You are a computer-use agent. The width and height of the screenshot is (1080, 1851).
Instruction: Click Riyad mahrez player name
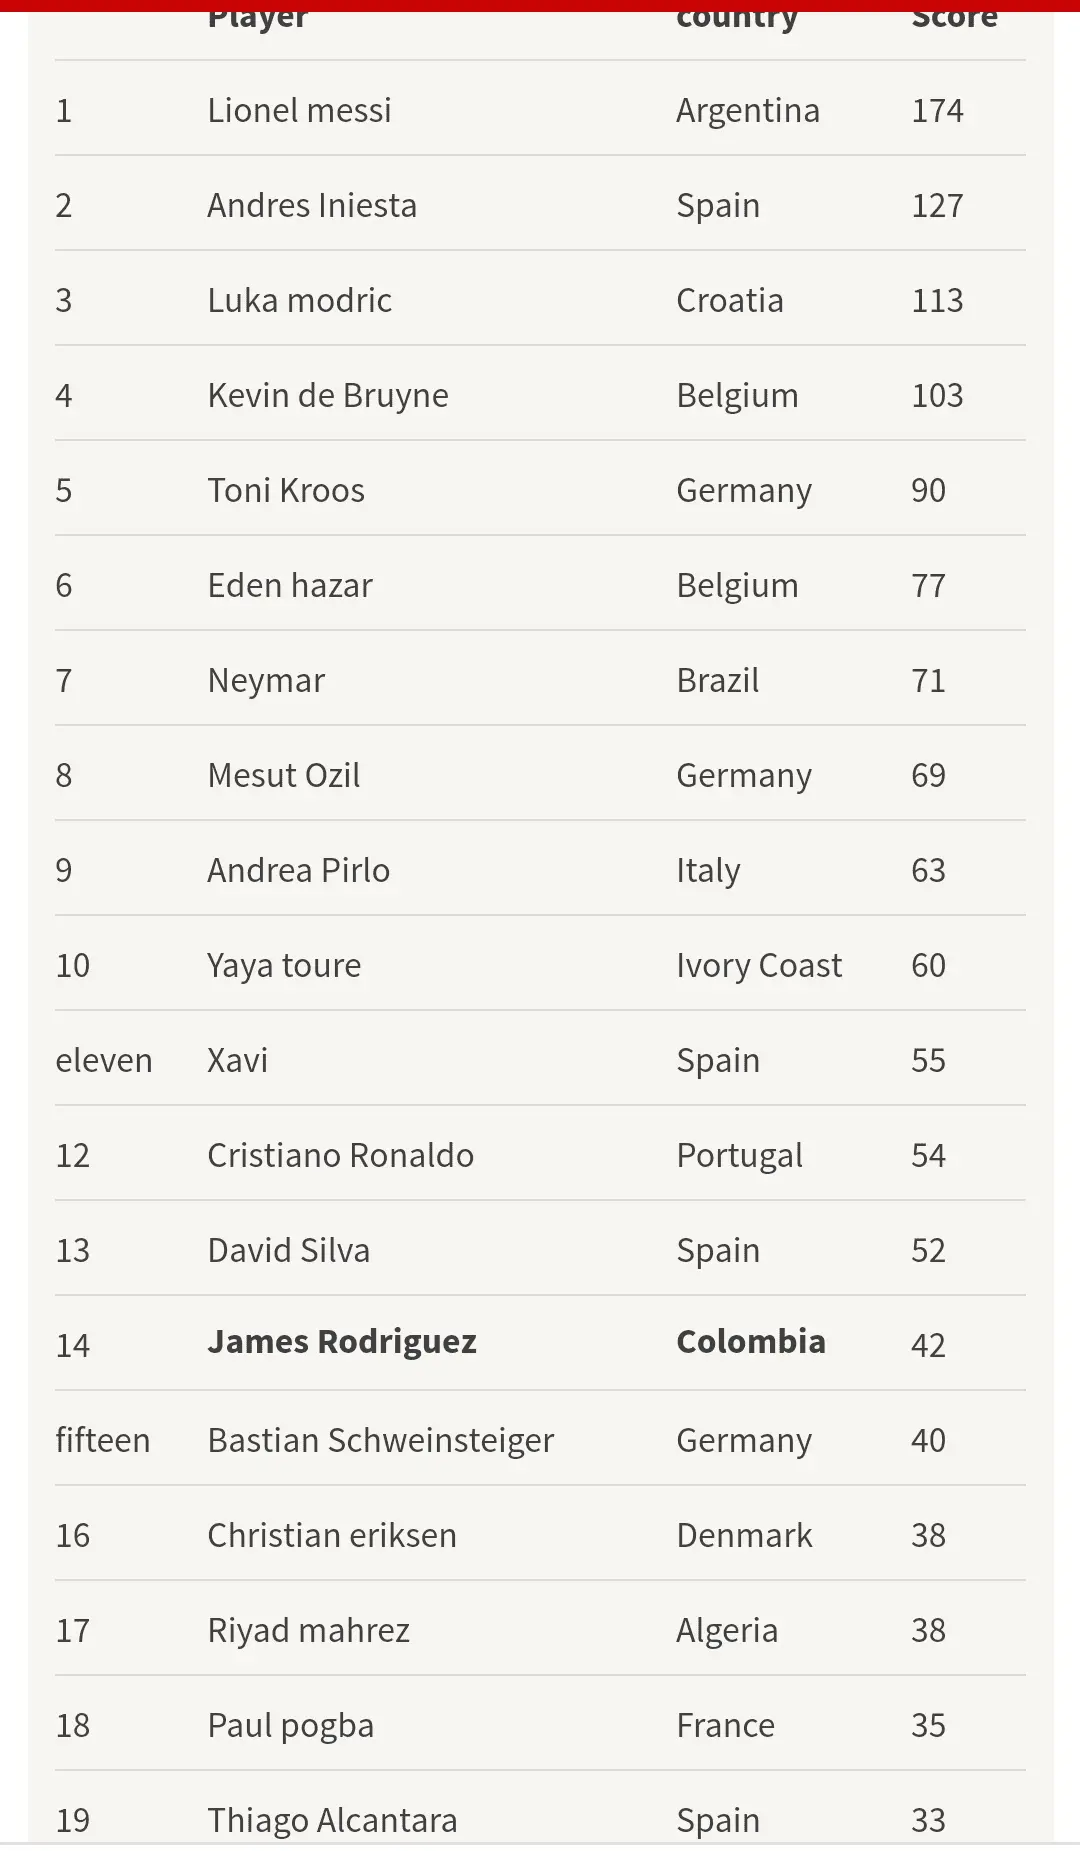[309, 1630]
